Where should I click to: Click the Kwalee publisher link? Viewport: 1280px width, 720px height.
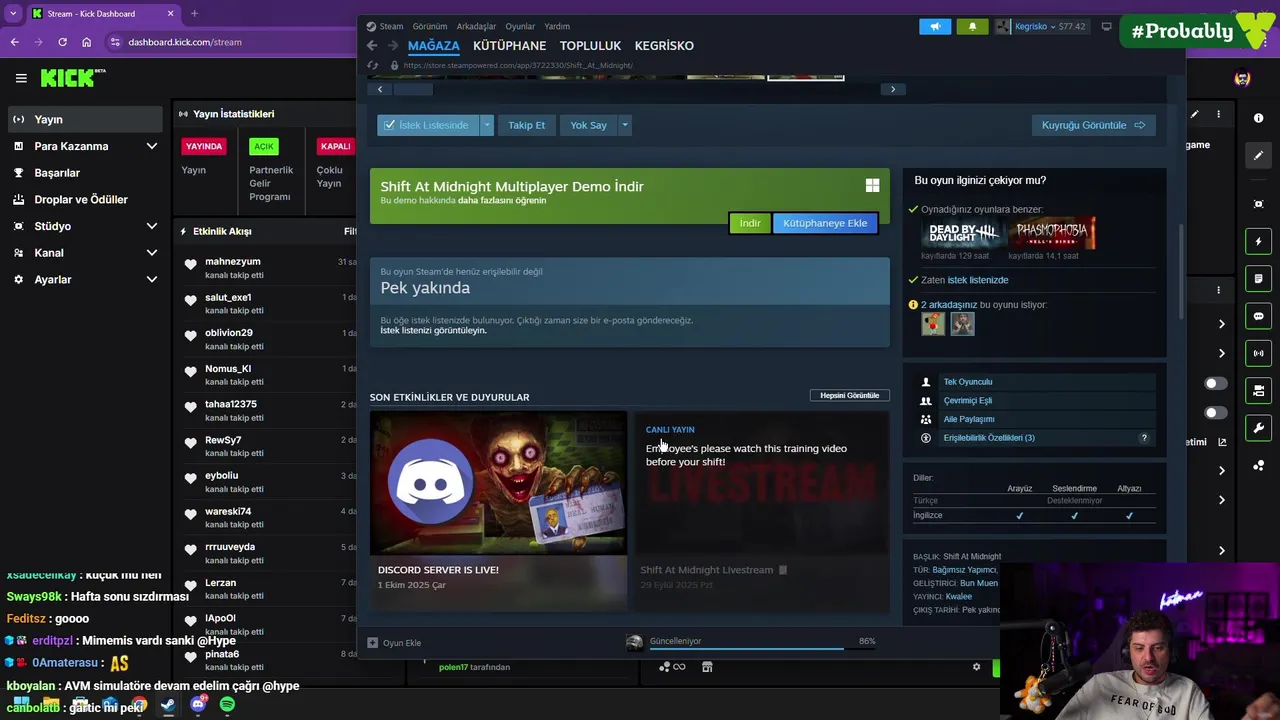(958, 597)
